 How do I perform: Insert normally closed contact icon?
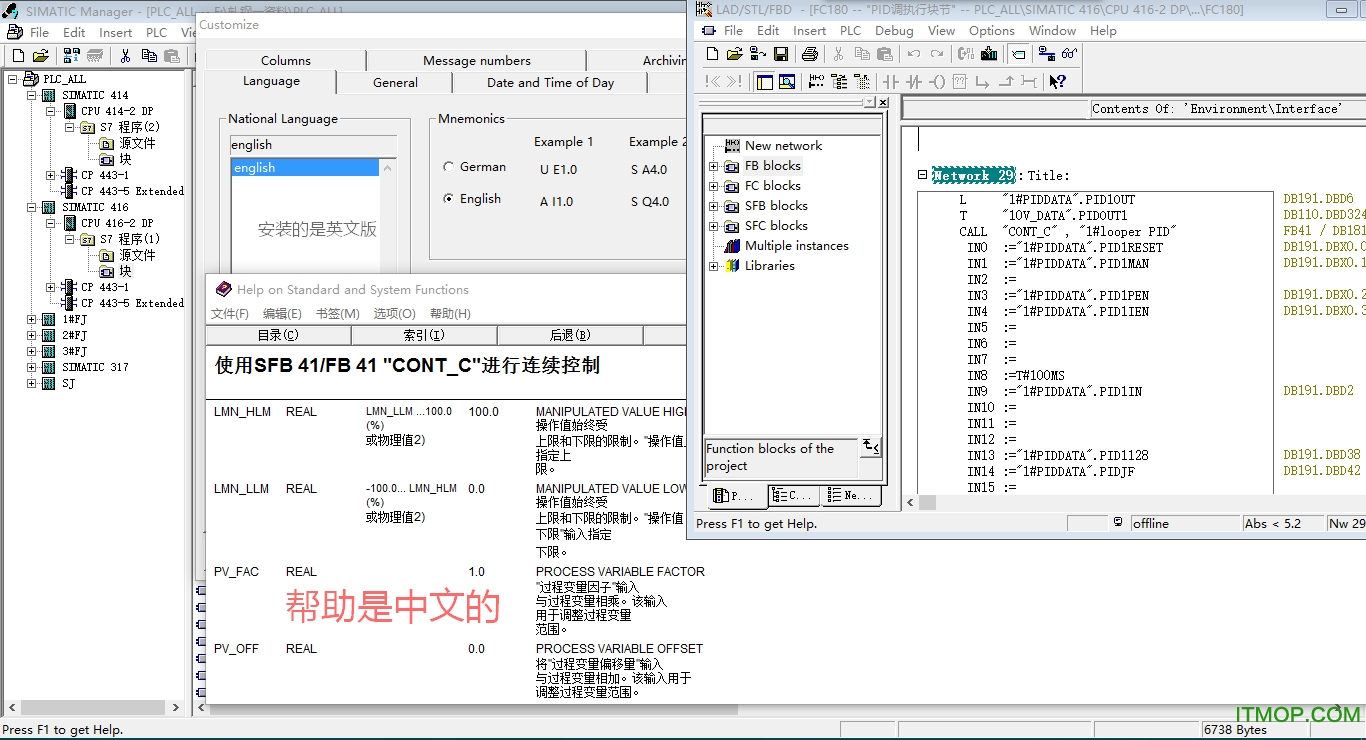pos(914,82)
